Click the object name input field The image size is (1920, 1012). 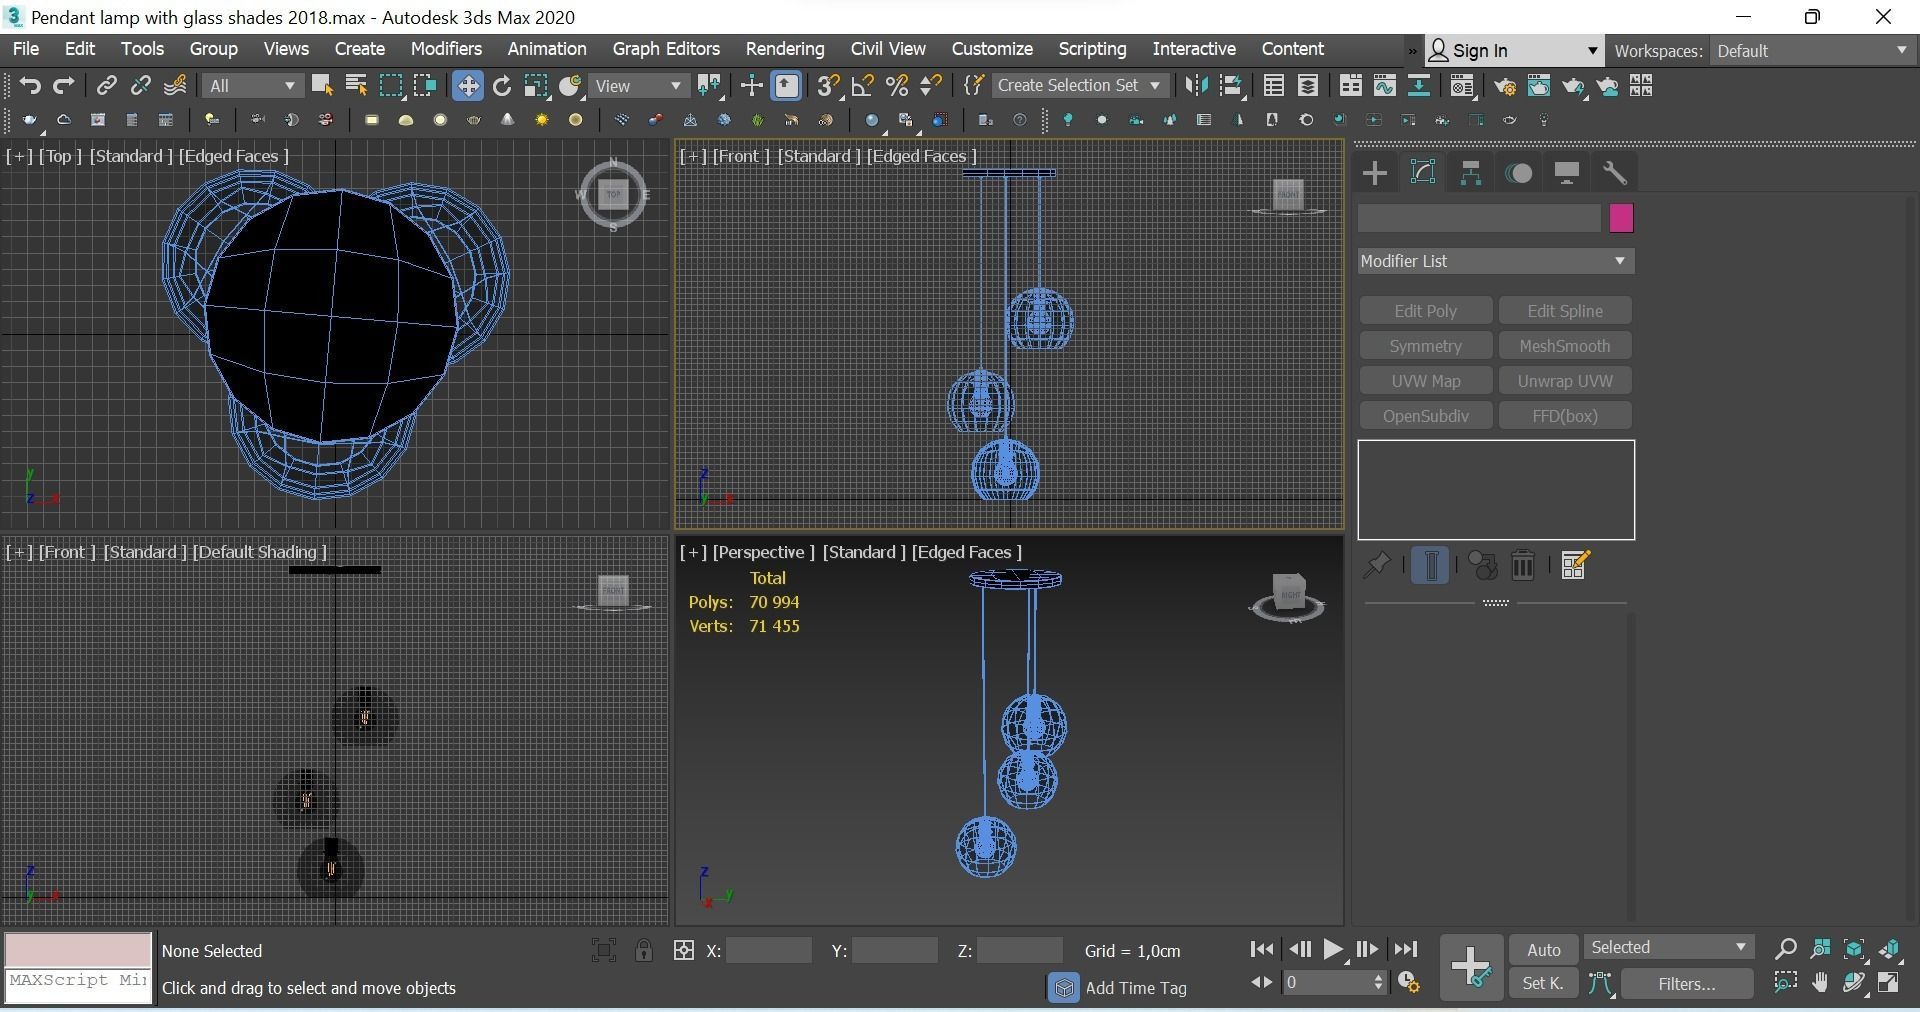pos(1479,218)
